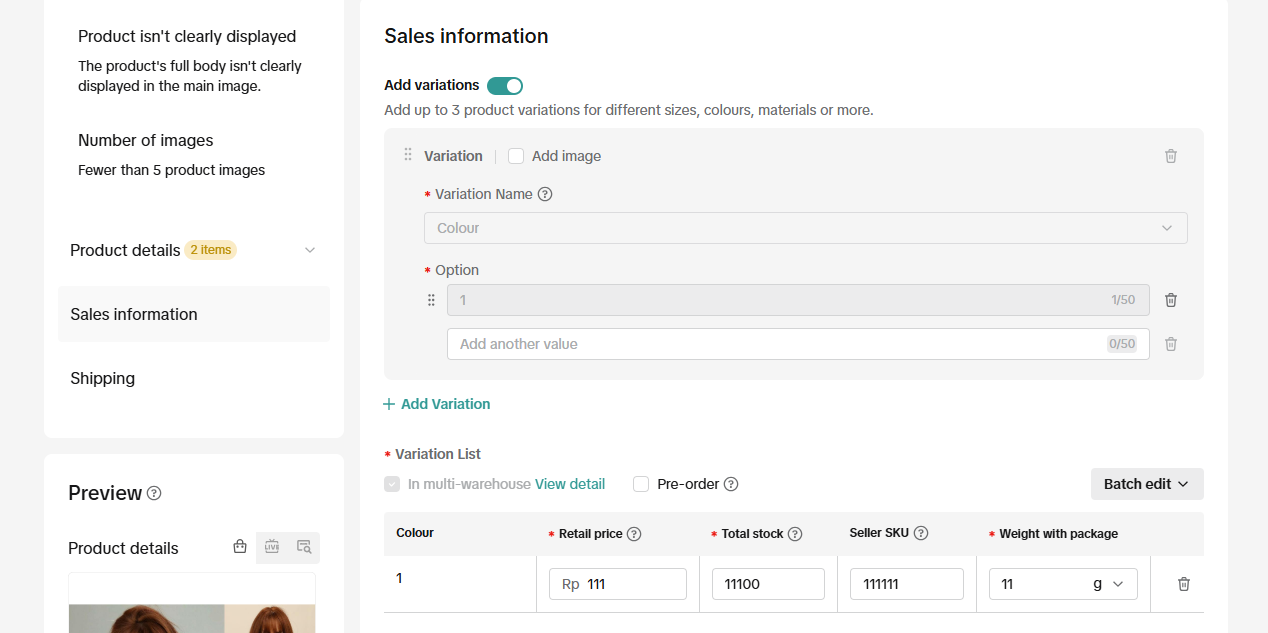Select Sales information in the sidebar
Image resolution: width=1268 pixels, height=633 pixels.
(134, 314)
